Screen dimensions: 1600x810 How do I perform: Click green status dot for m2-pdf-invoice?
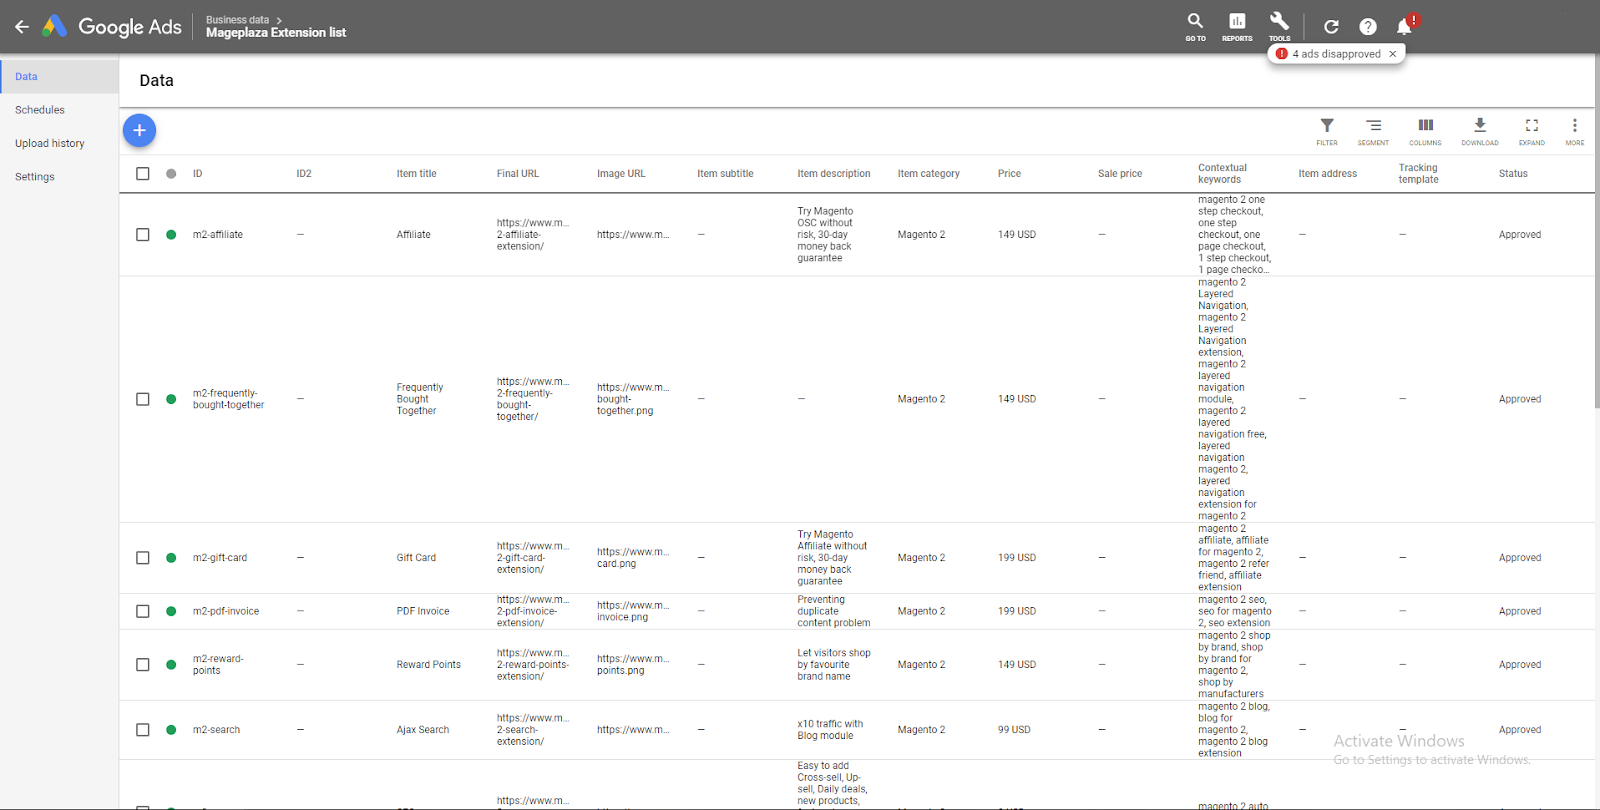(x=171, y=611)
